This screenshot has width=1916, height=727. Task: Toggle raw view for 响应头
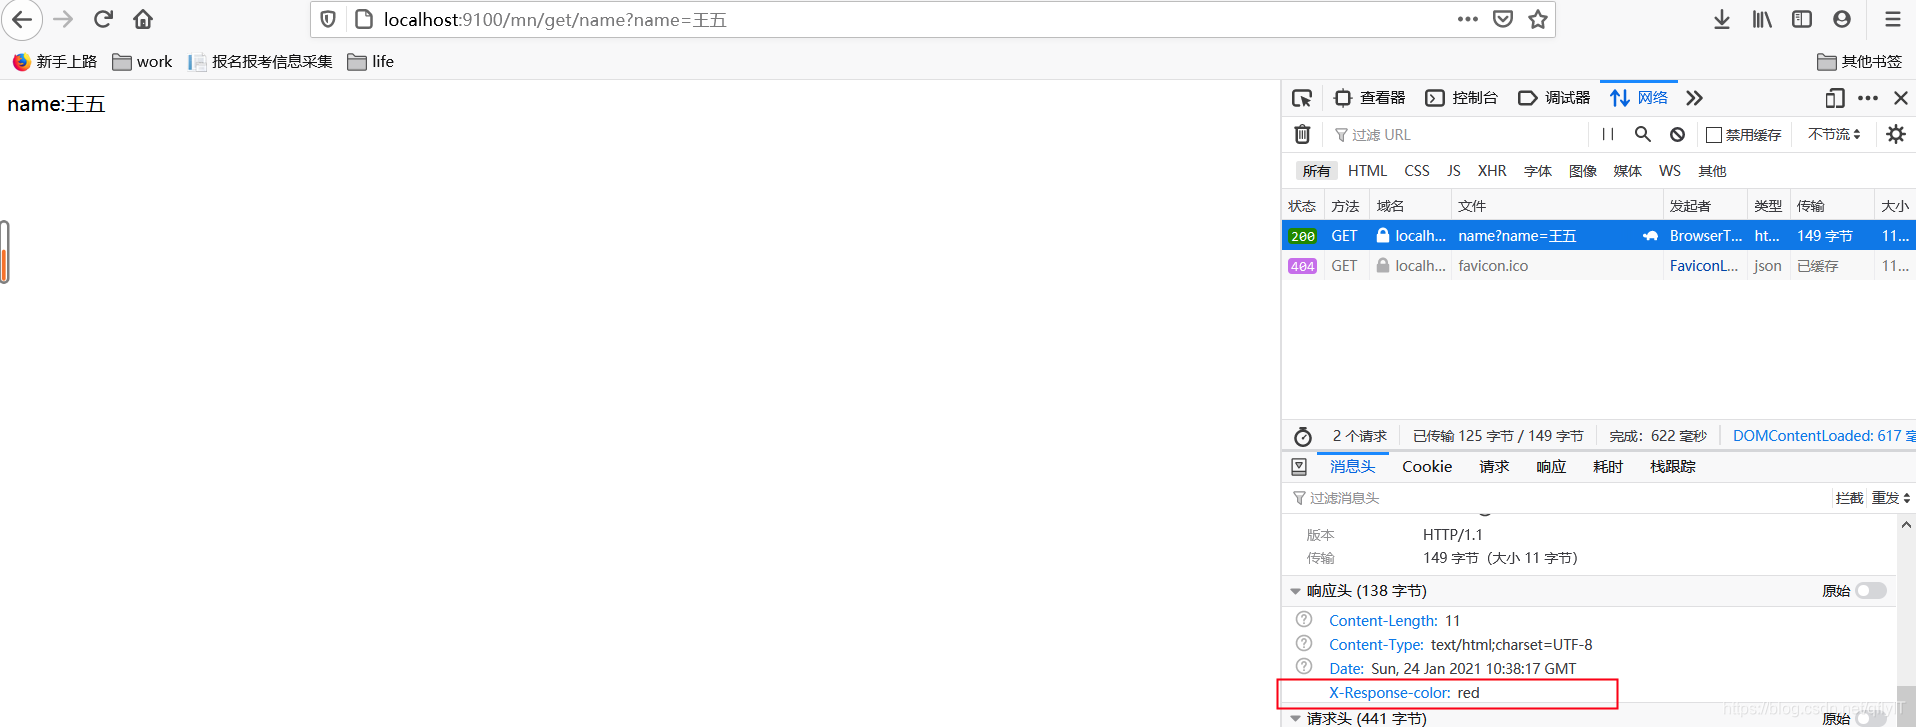[1870, 591]
